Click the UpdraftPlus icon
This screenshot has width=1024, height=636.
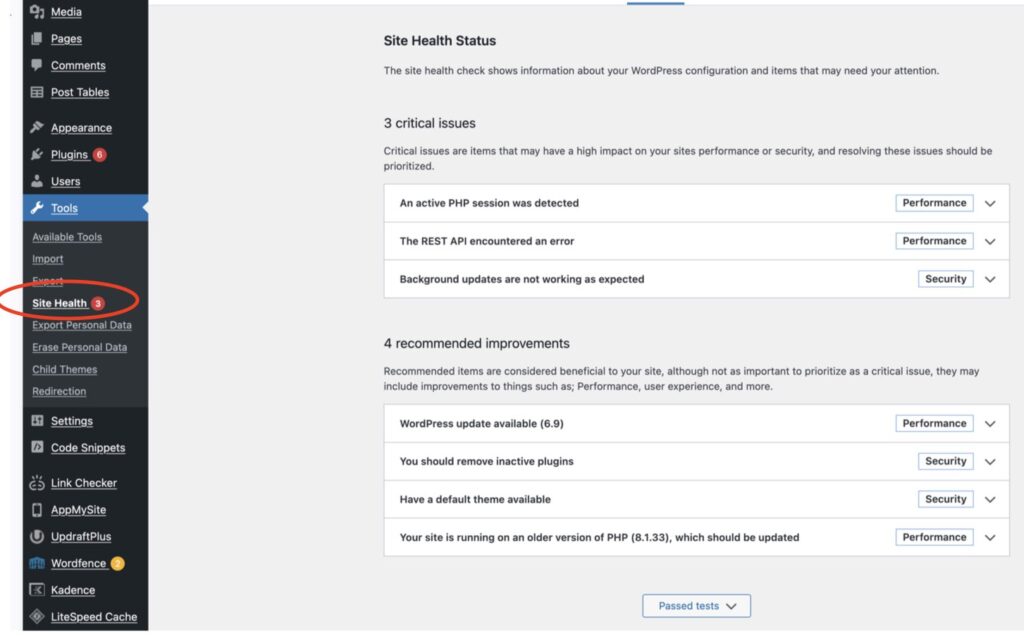[37, 537]
